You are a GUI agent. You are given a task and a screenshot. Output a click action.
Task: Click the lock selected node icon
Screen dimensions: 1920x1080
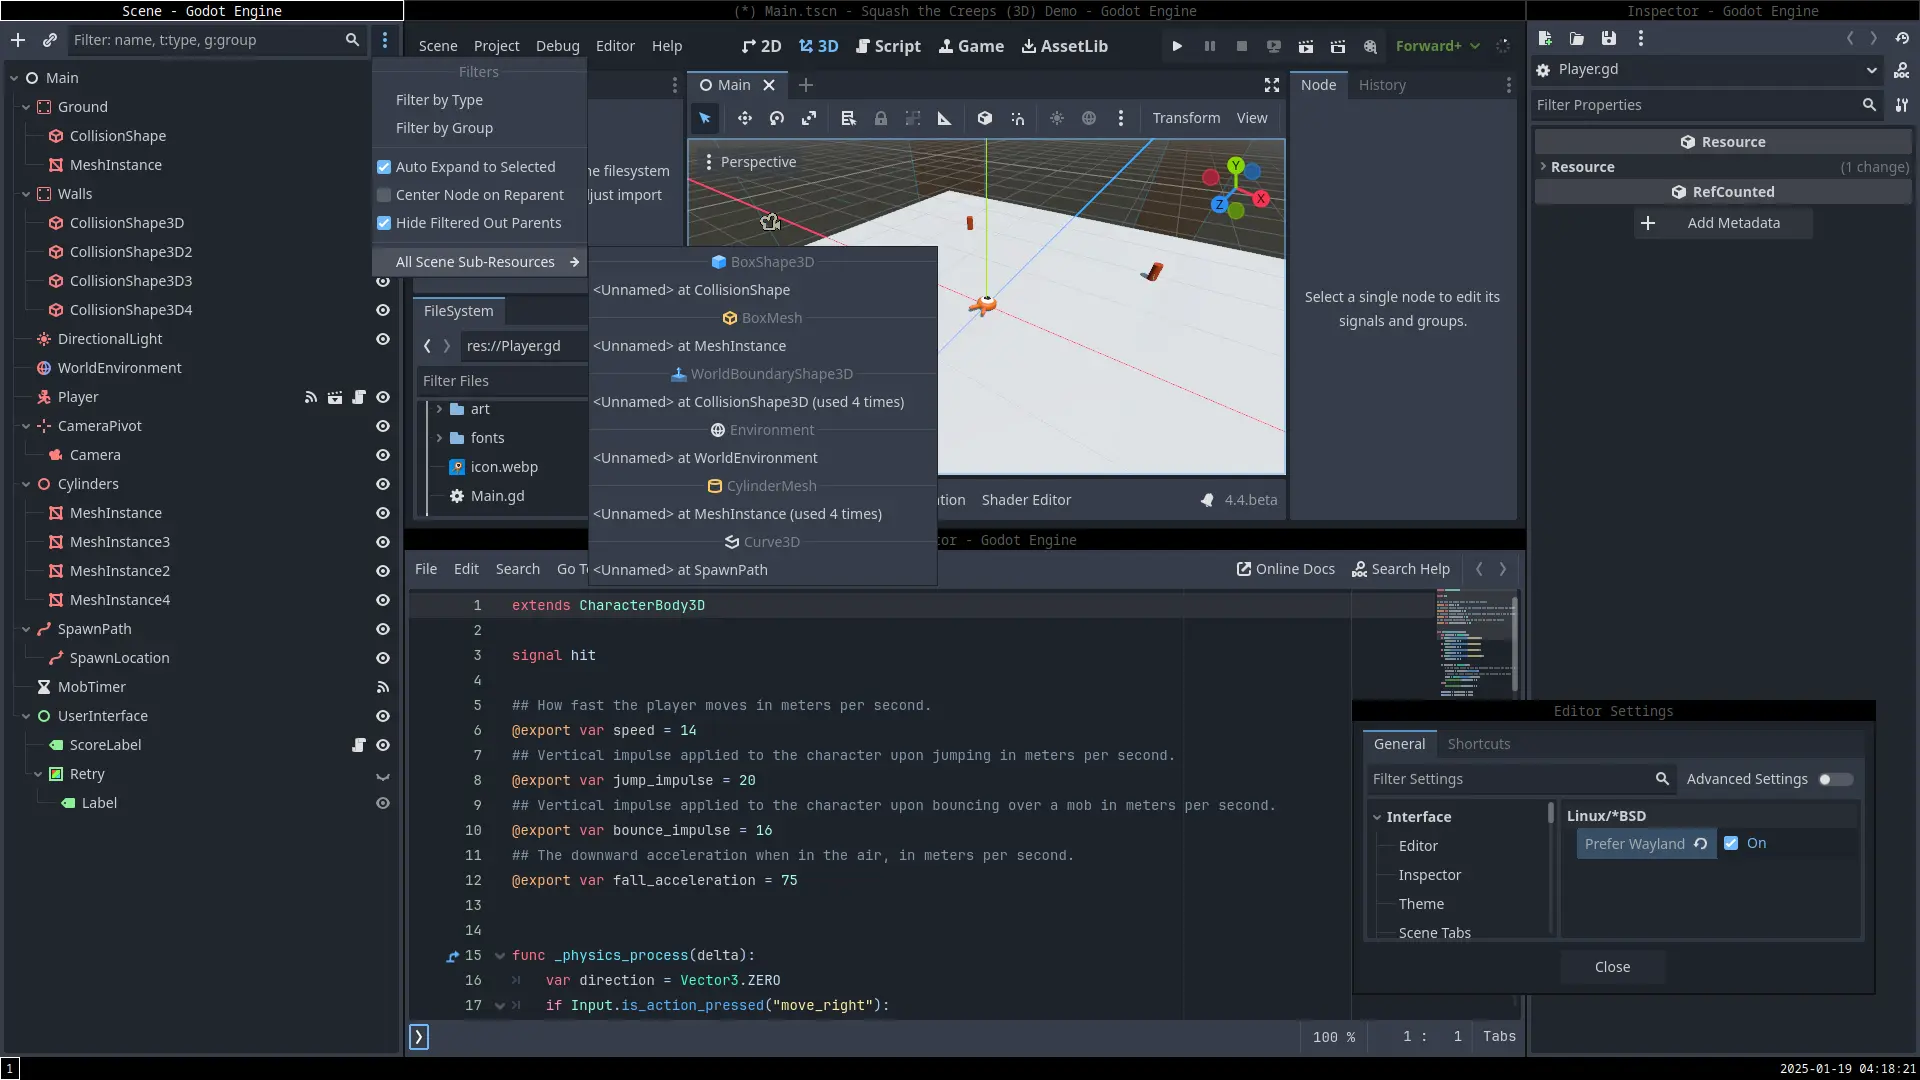881,118
